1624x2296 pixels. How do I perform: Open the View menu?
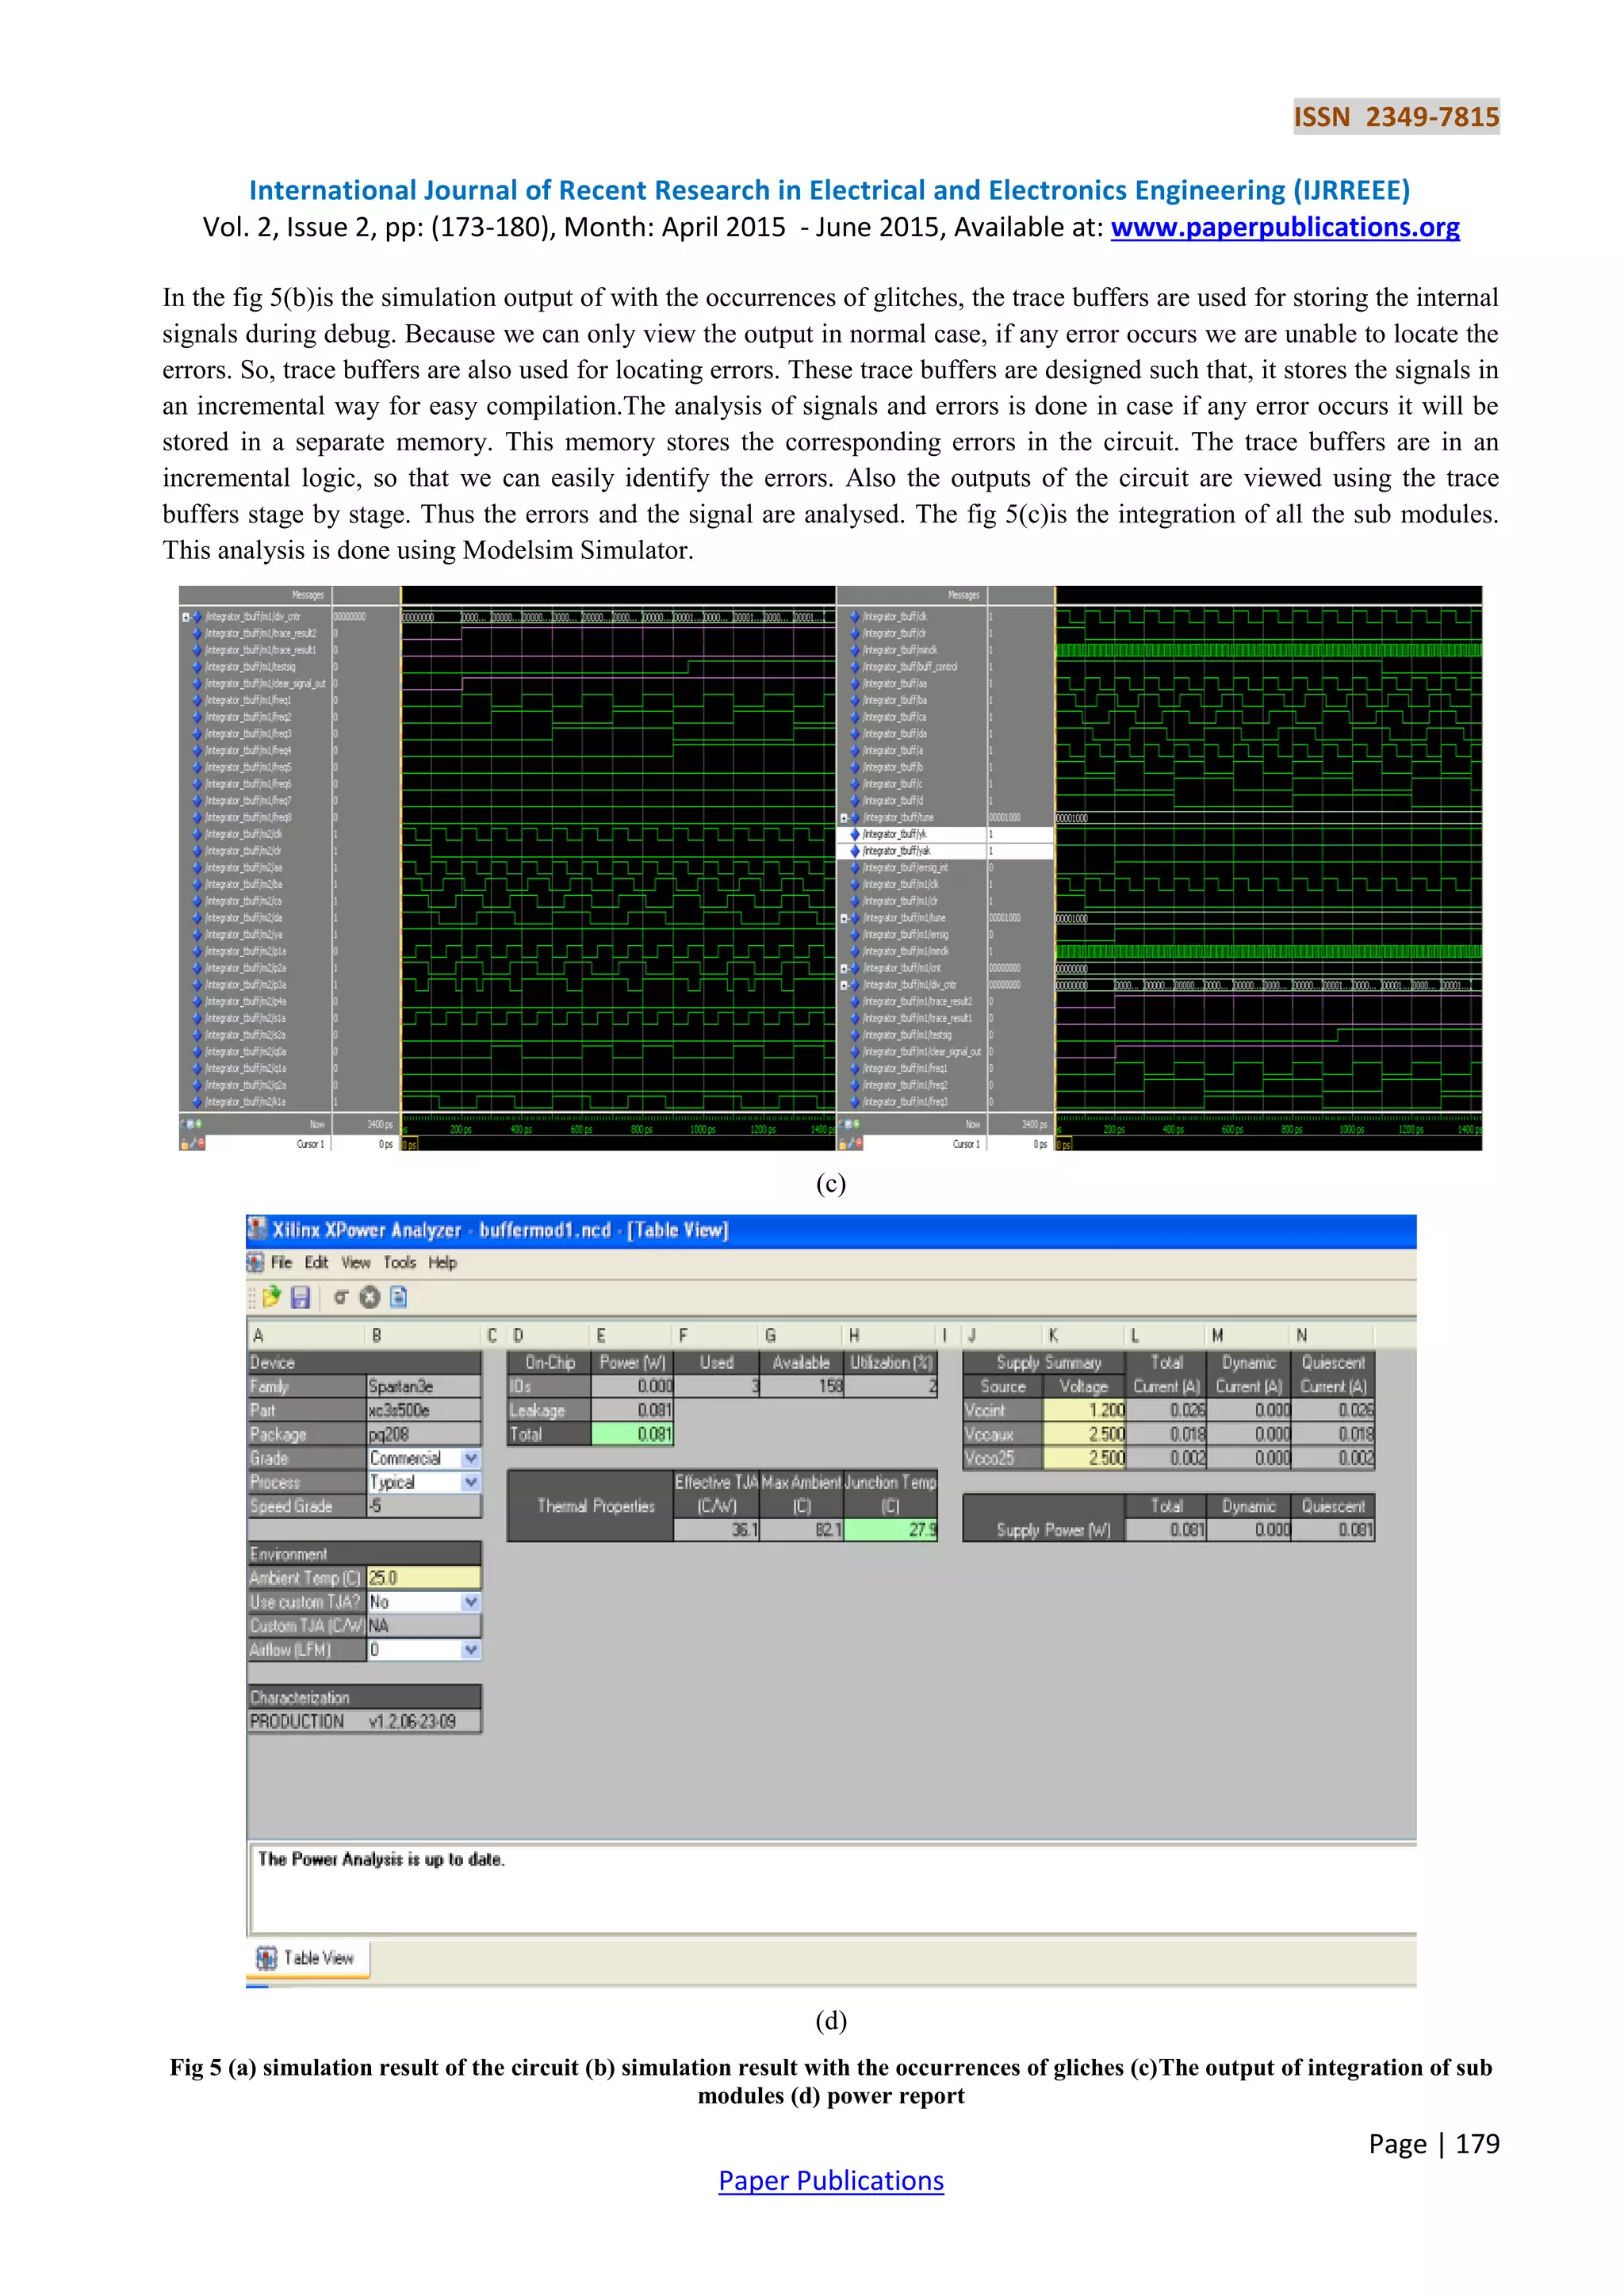(356, 1263)
